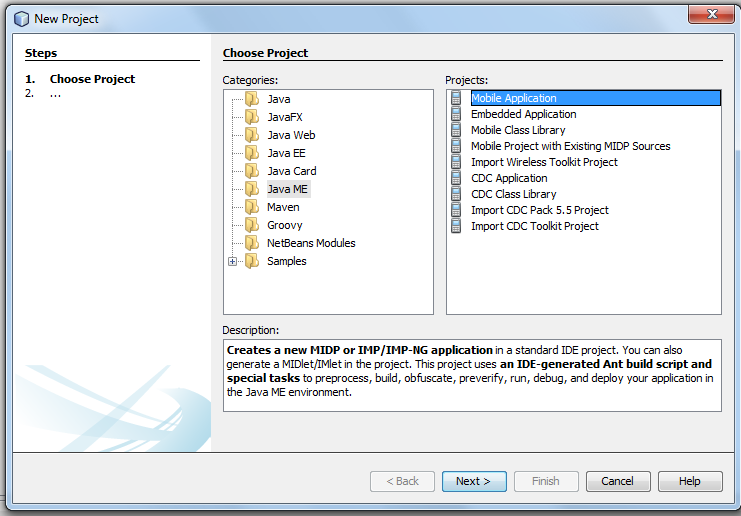Click the Java category folder icon

pyautogui.click(x=252, y=99)
